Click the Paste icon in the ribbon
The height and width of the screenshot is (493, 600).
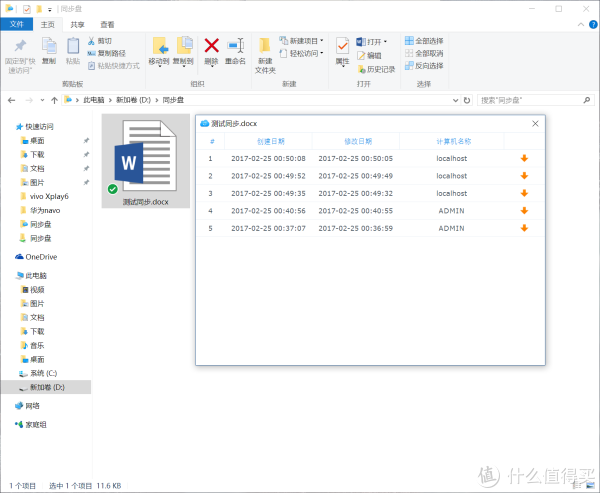73,46
